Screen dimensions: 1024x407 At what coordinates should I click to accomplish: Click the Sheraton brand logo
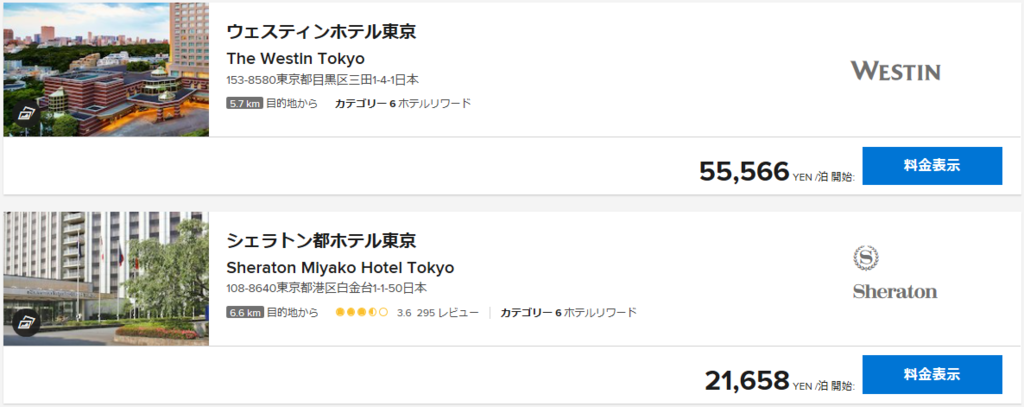click(894, 272)
